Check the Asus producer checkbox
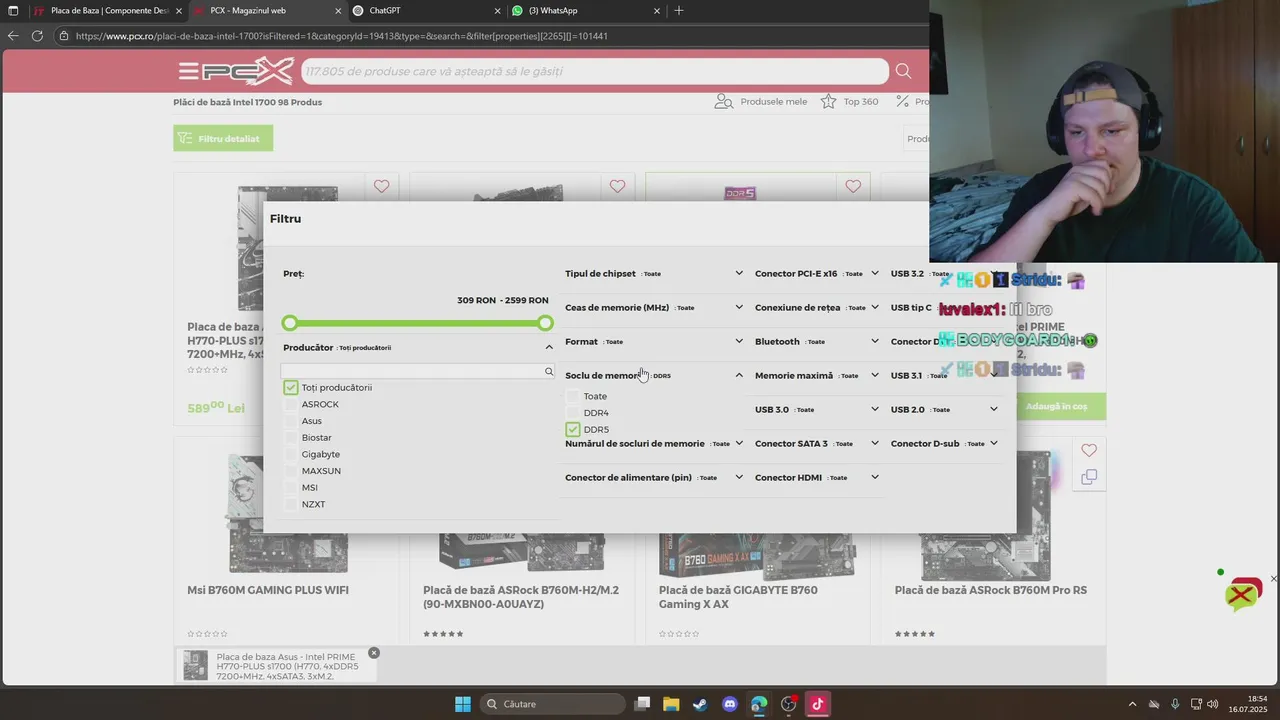This screenshot has width=1280, height=720. tap(291, 421)
